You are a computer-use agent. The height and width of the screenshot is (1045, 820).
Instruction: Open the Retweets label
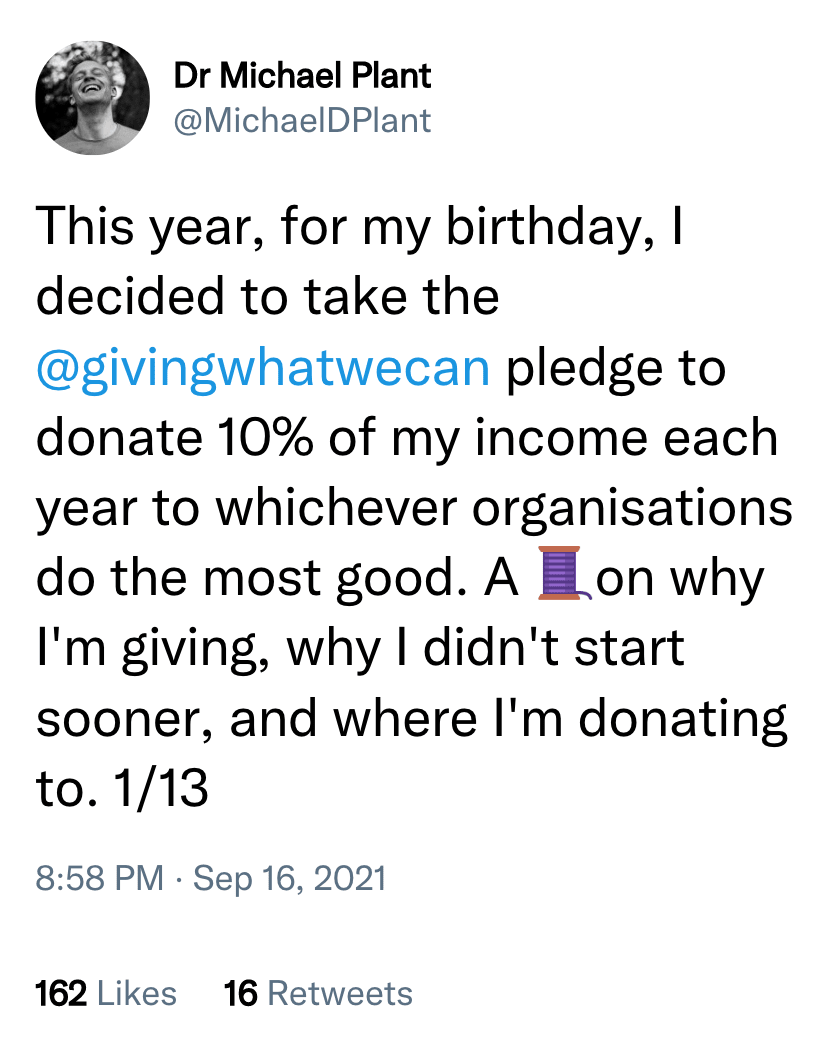point(340,993)
